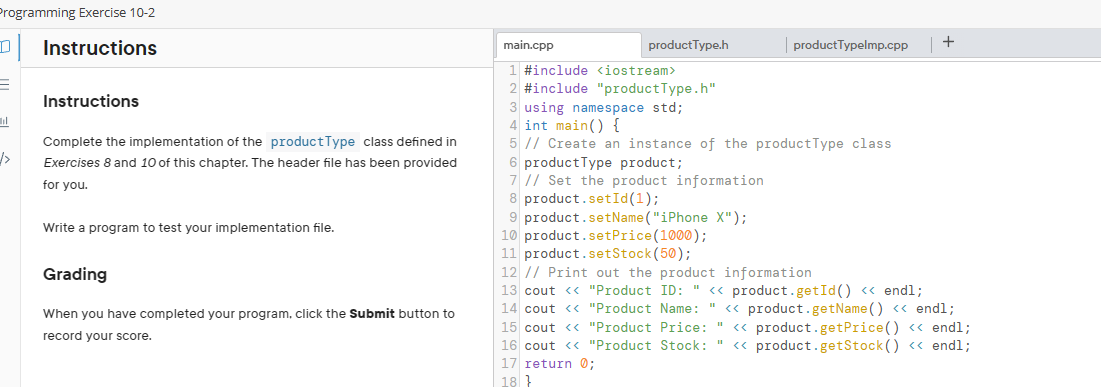Click the bold Submit word in instructions
This screenshot has width=1101, height=387.
[x=372, y=313]
